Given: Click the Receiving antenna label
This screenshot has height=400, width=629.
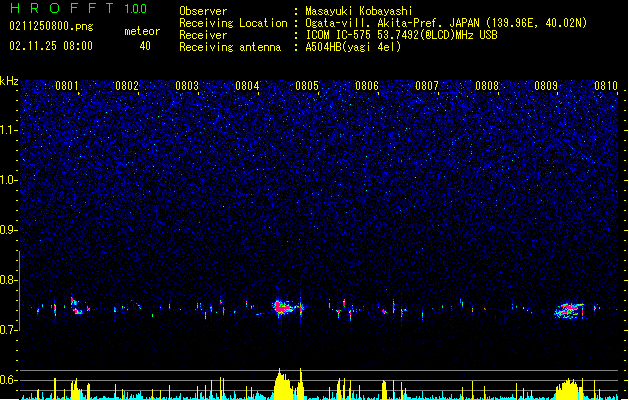Looking at the screenshot, I should click(x=230, y=47).
